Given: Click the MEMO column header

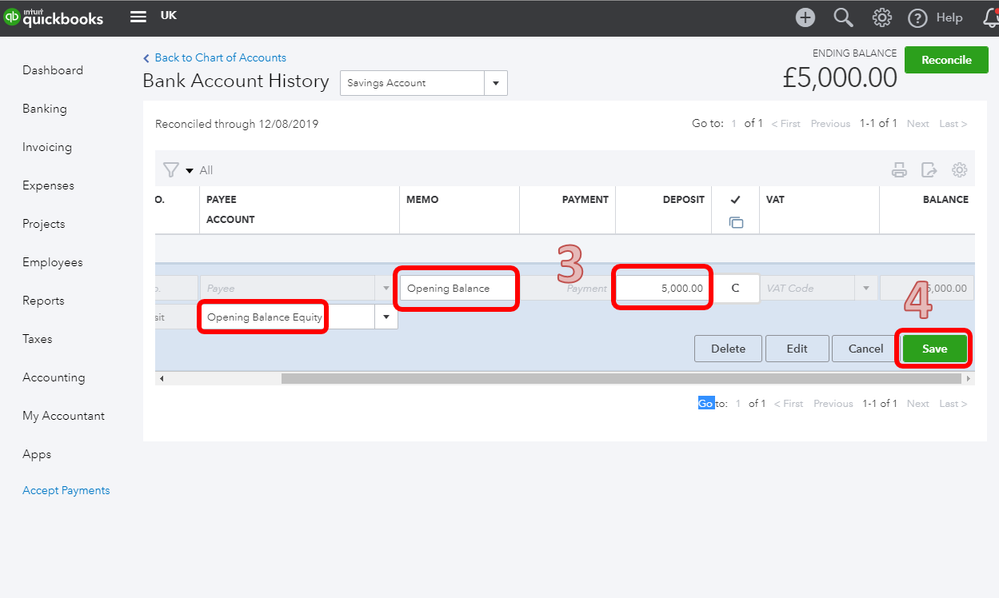Looking at the screenshot, I should pos(422,199).
